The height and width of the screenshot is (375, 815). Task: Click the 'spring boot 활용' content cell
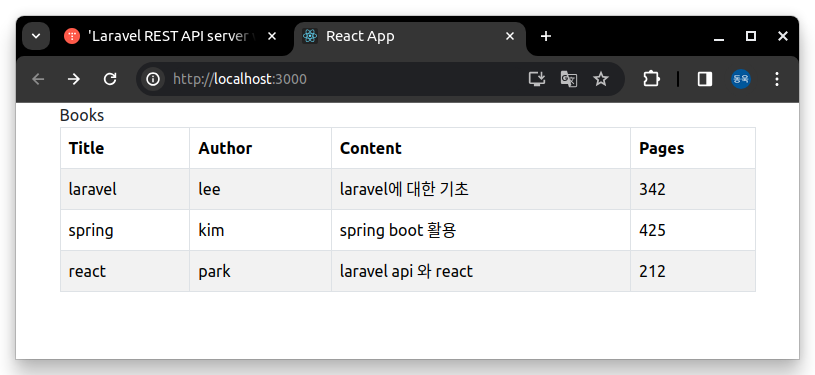coord(481,230)
